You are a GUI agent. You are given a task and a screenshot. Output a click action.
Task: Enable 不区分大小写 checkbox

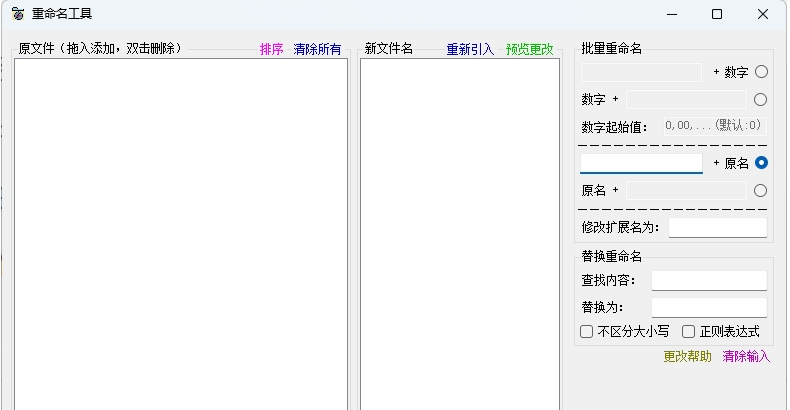pyautogui.click(x=586, y=331)
